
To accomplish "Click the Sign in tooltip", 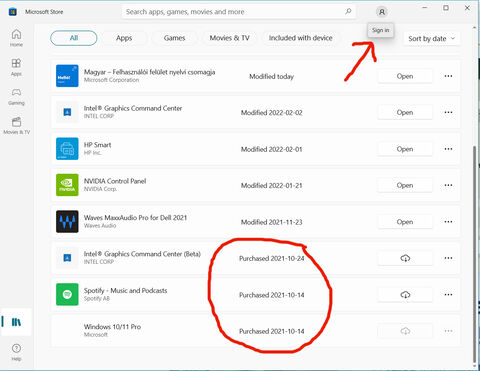I will [380, 30].
